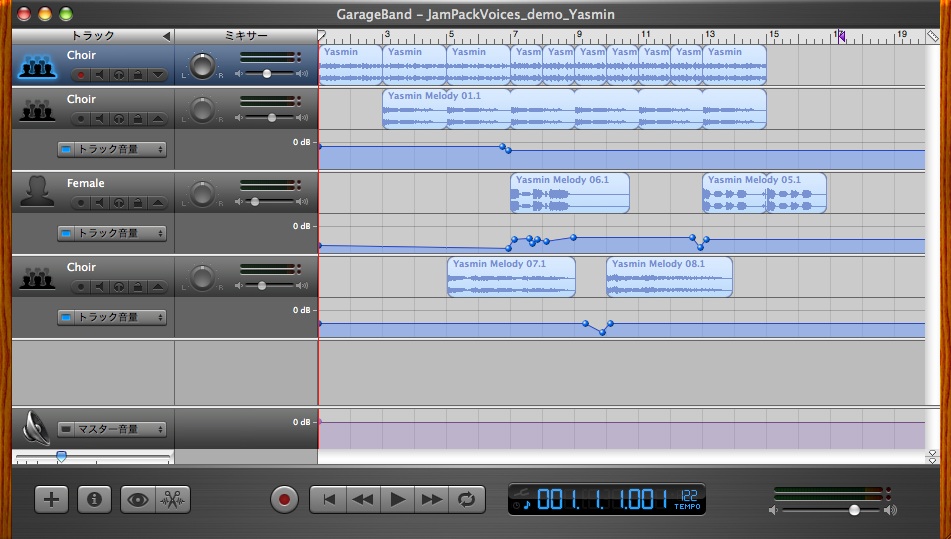Click the LCD time position display

pyautogui.click(x=602, y=500)
